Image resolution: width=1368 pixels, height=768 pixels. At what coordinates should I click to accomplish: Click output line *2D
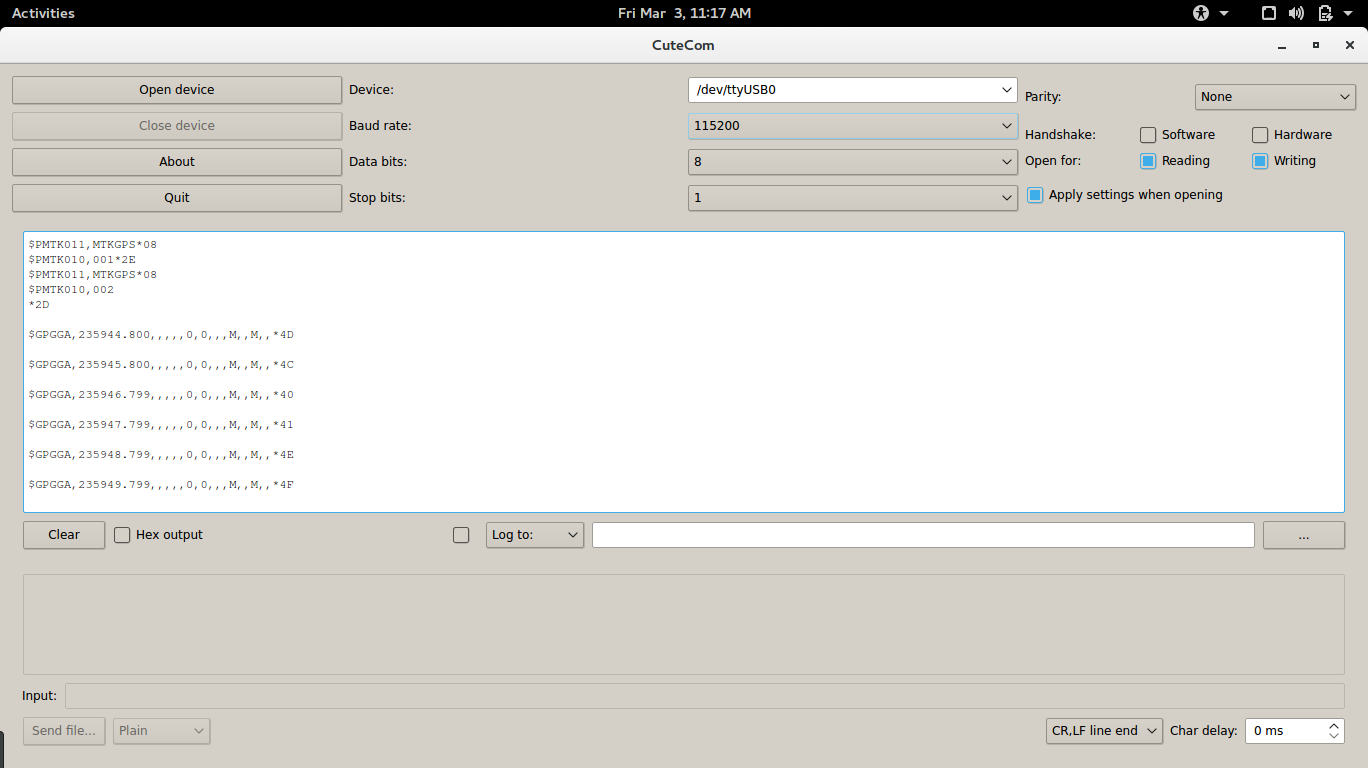tap(39, 304)
